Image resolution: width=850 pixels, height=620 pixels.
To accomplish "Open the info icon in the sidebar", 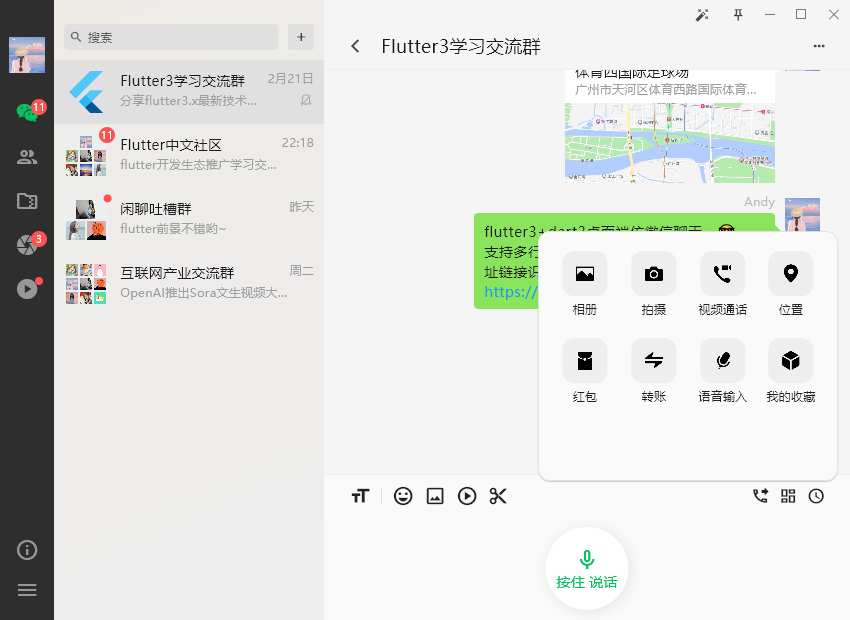I will click(27, 550).
